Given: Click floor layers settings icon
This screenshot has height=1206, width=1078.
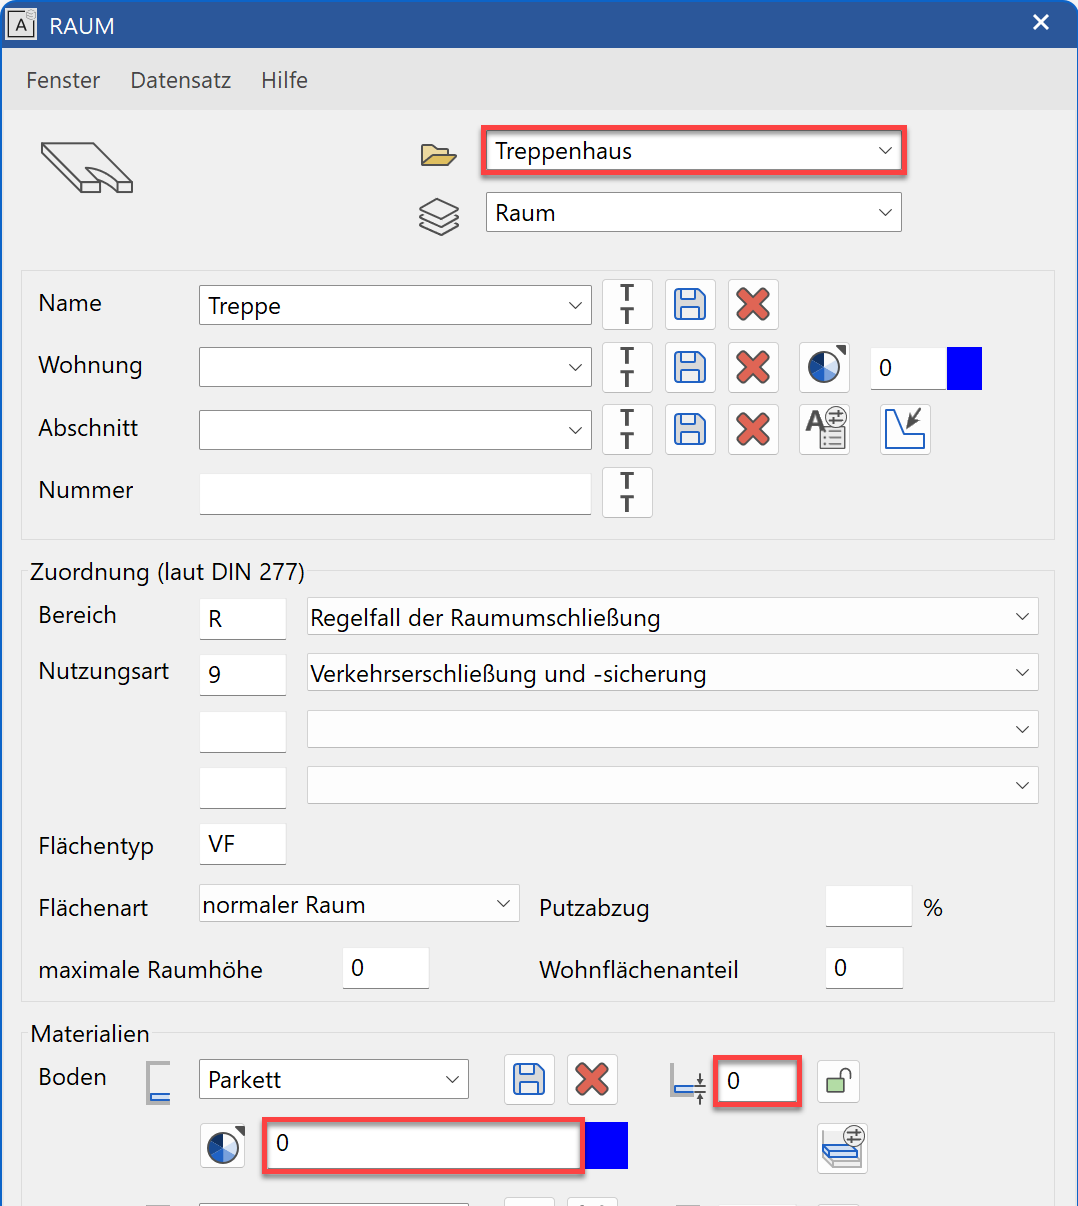Looking at the screenshot, I should point(842,1148).
